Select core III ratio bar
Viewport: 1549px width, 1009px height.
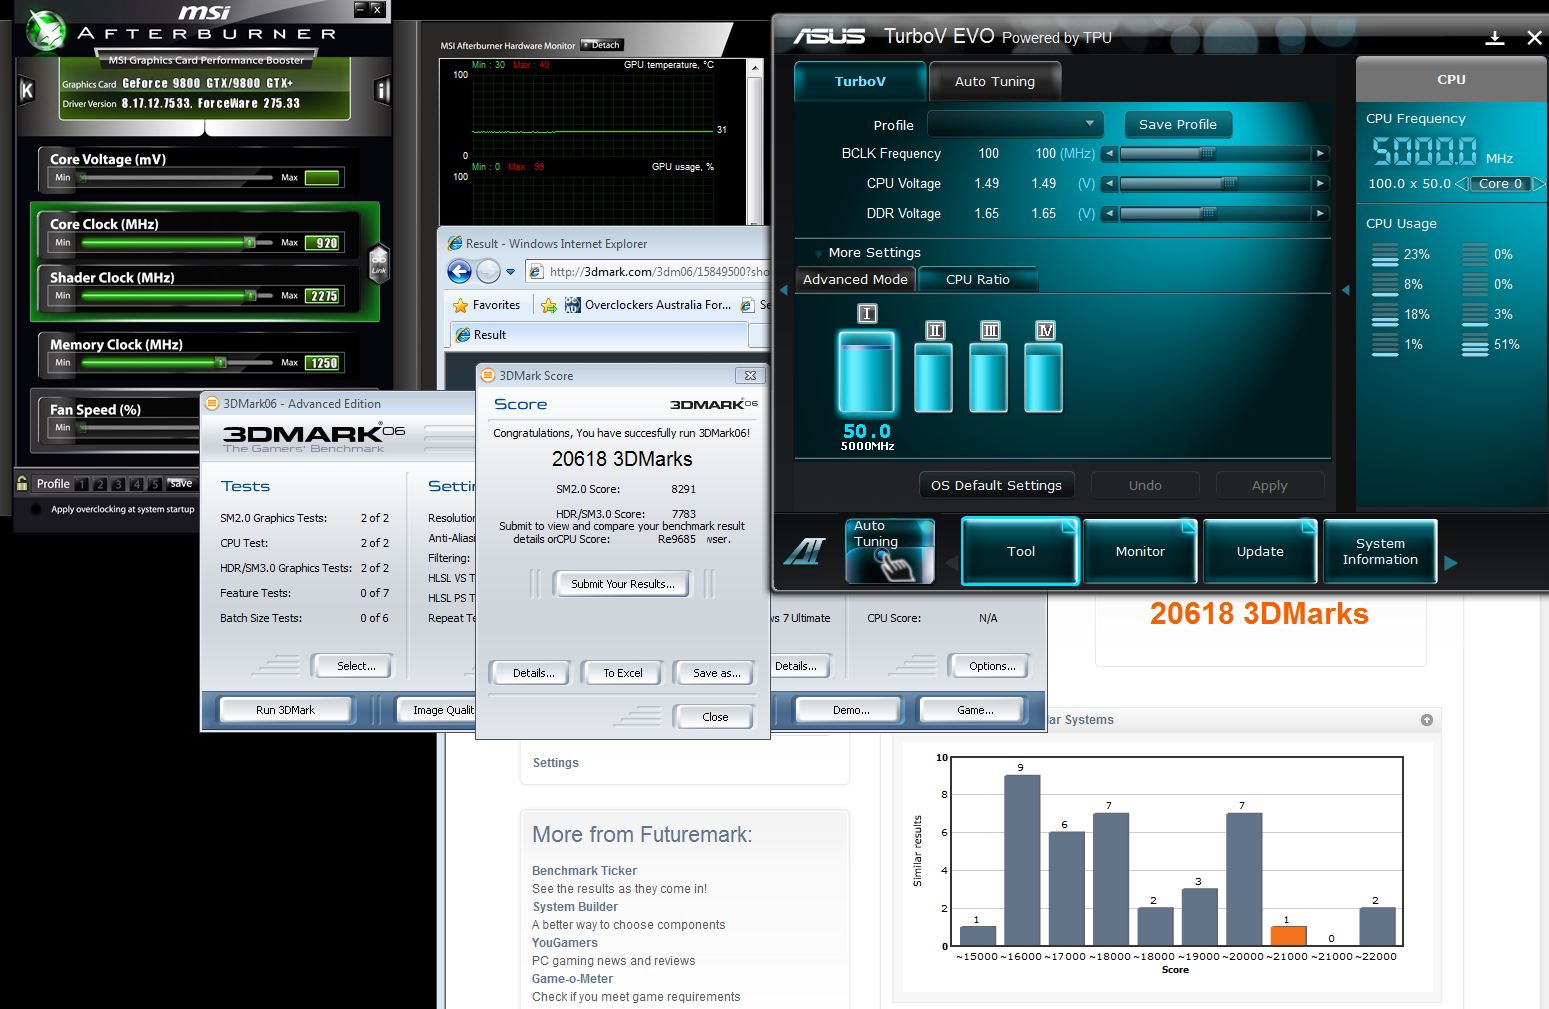[989, 377]
